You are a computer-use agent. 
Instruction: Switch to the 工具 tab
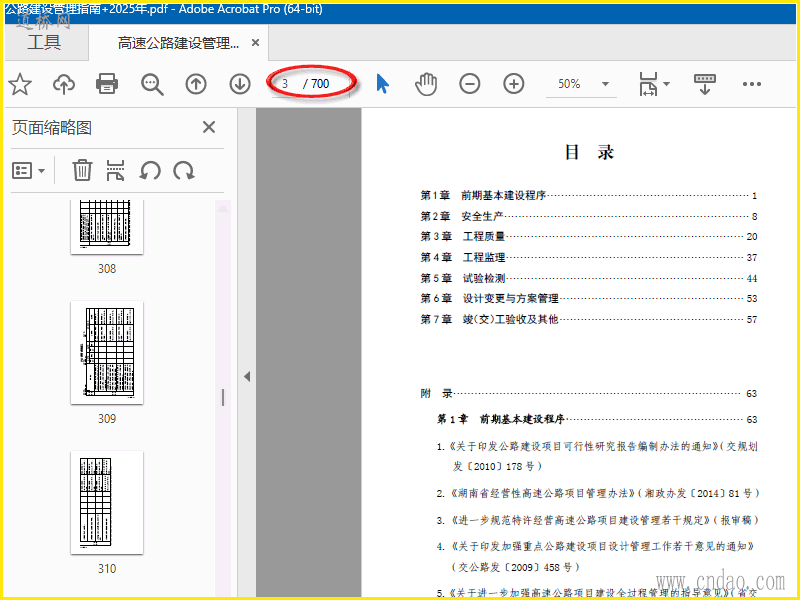coord(44,42)
